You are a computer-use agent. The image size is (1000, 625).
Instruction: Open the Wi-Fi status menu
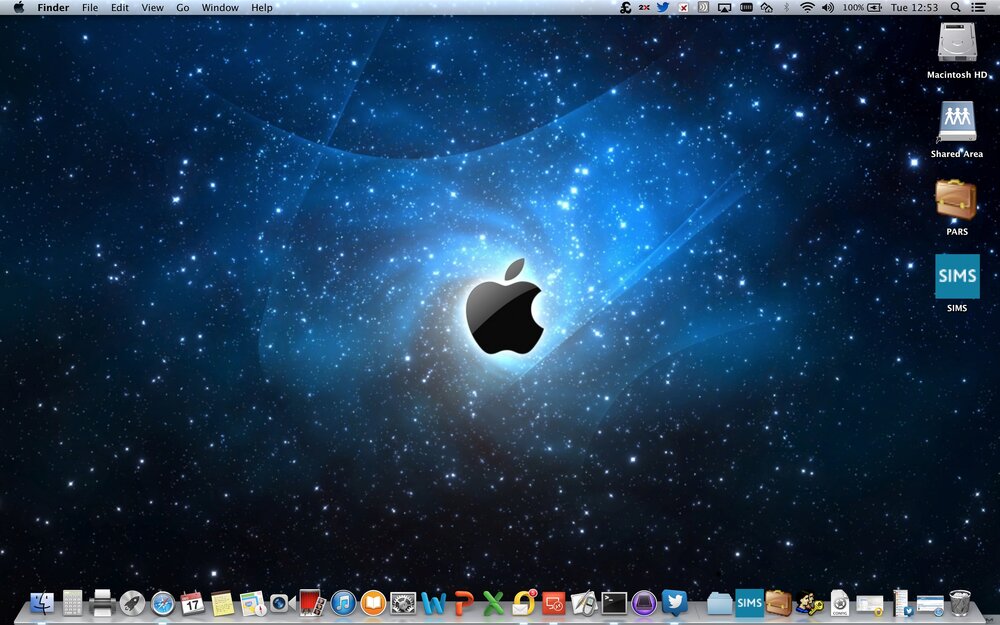[x=807, y=8]
